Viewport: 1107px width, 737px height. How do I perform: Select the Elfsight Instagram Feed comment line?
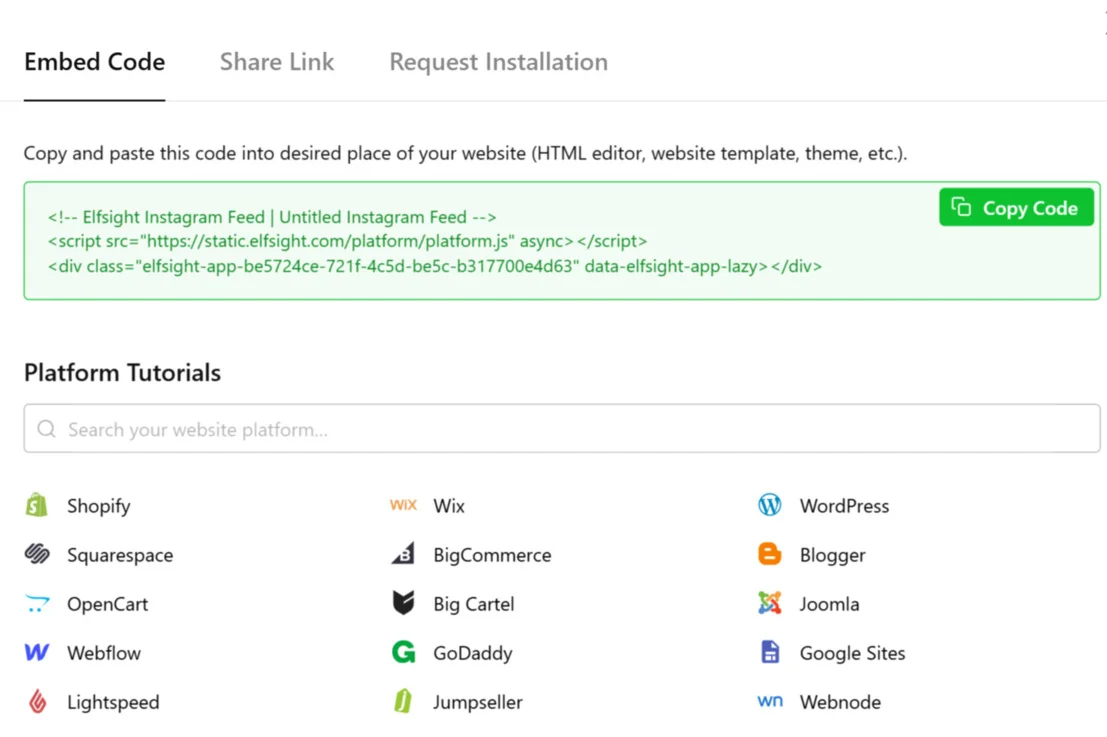[272, 217]
